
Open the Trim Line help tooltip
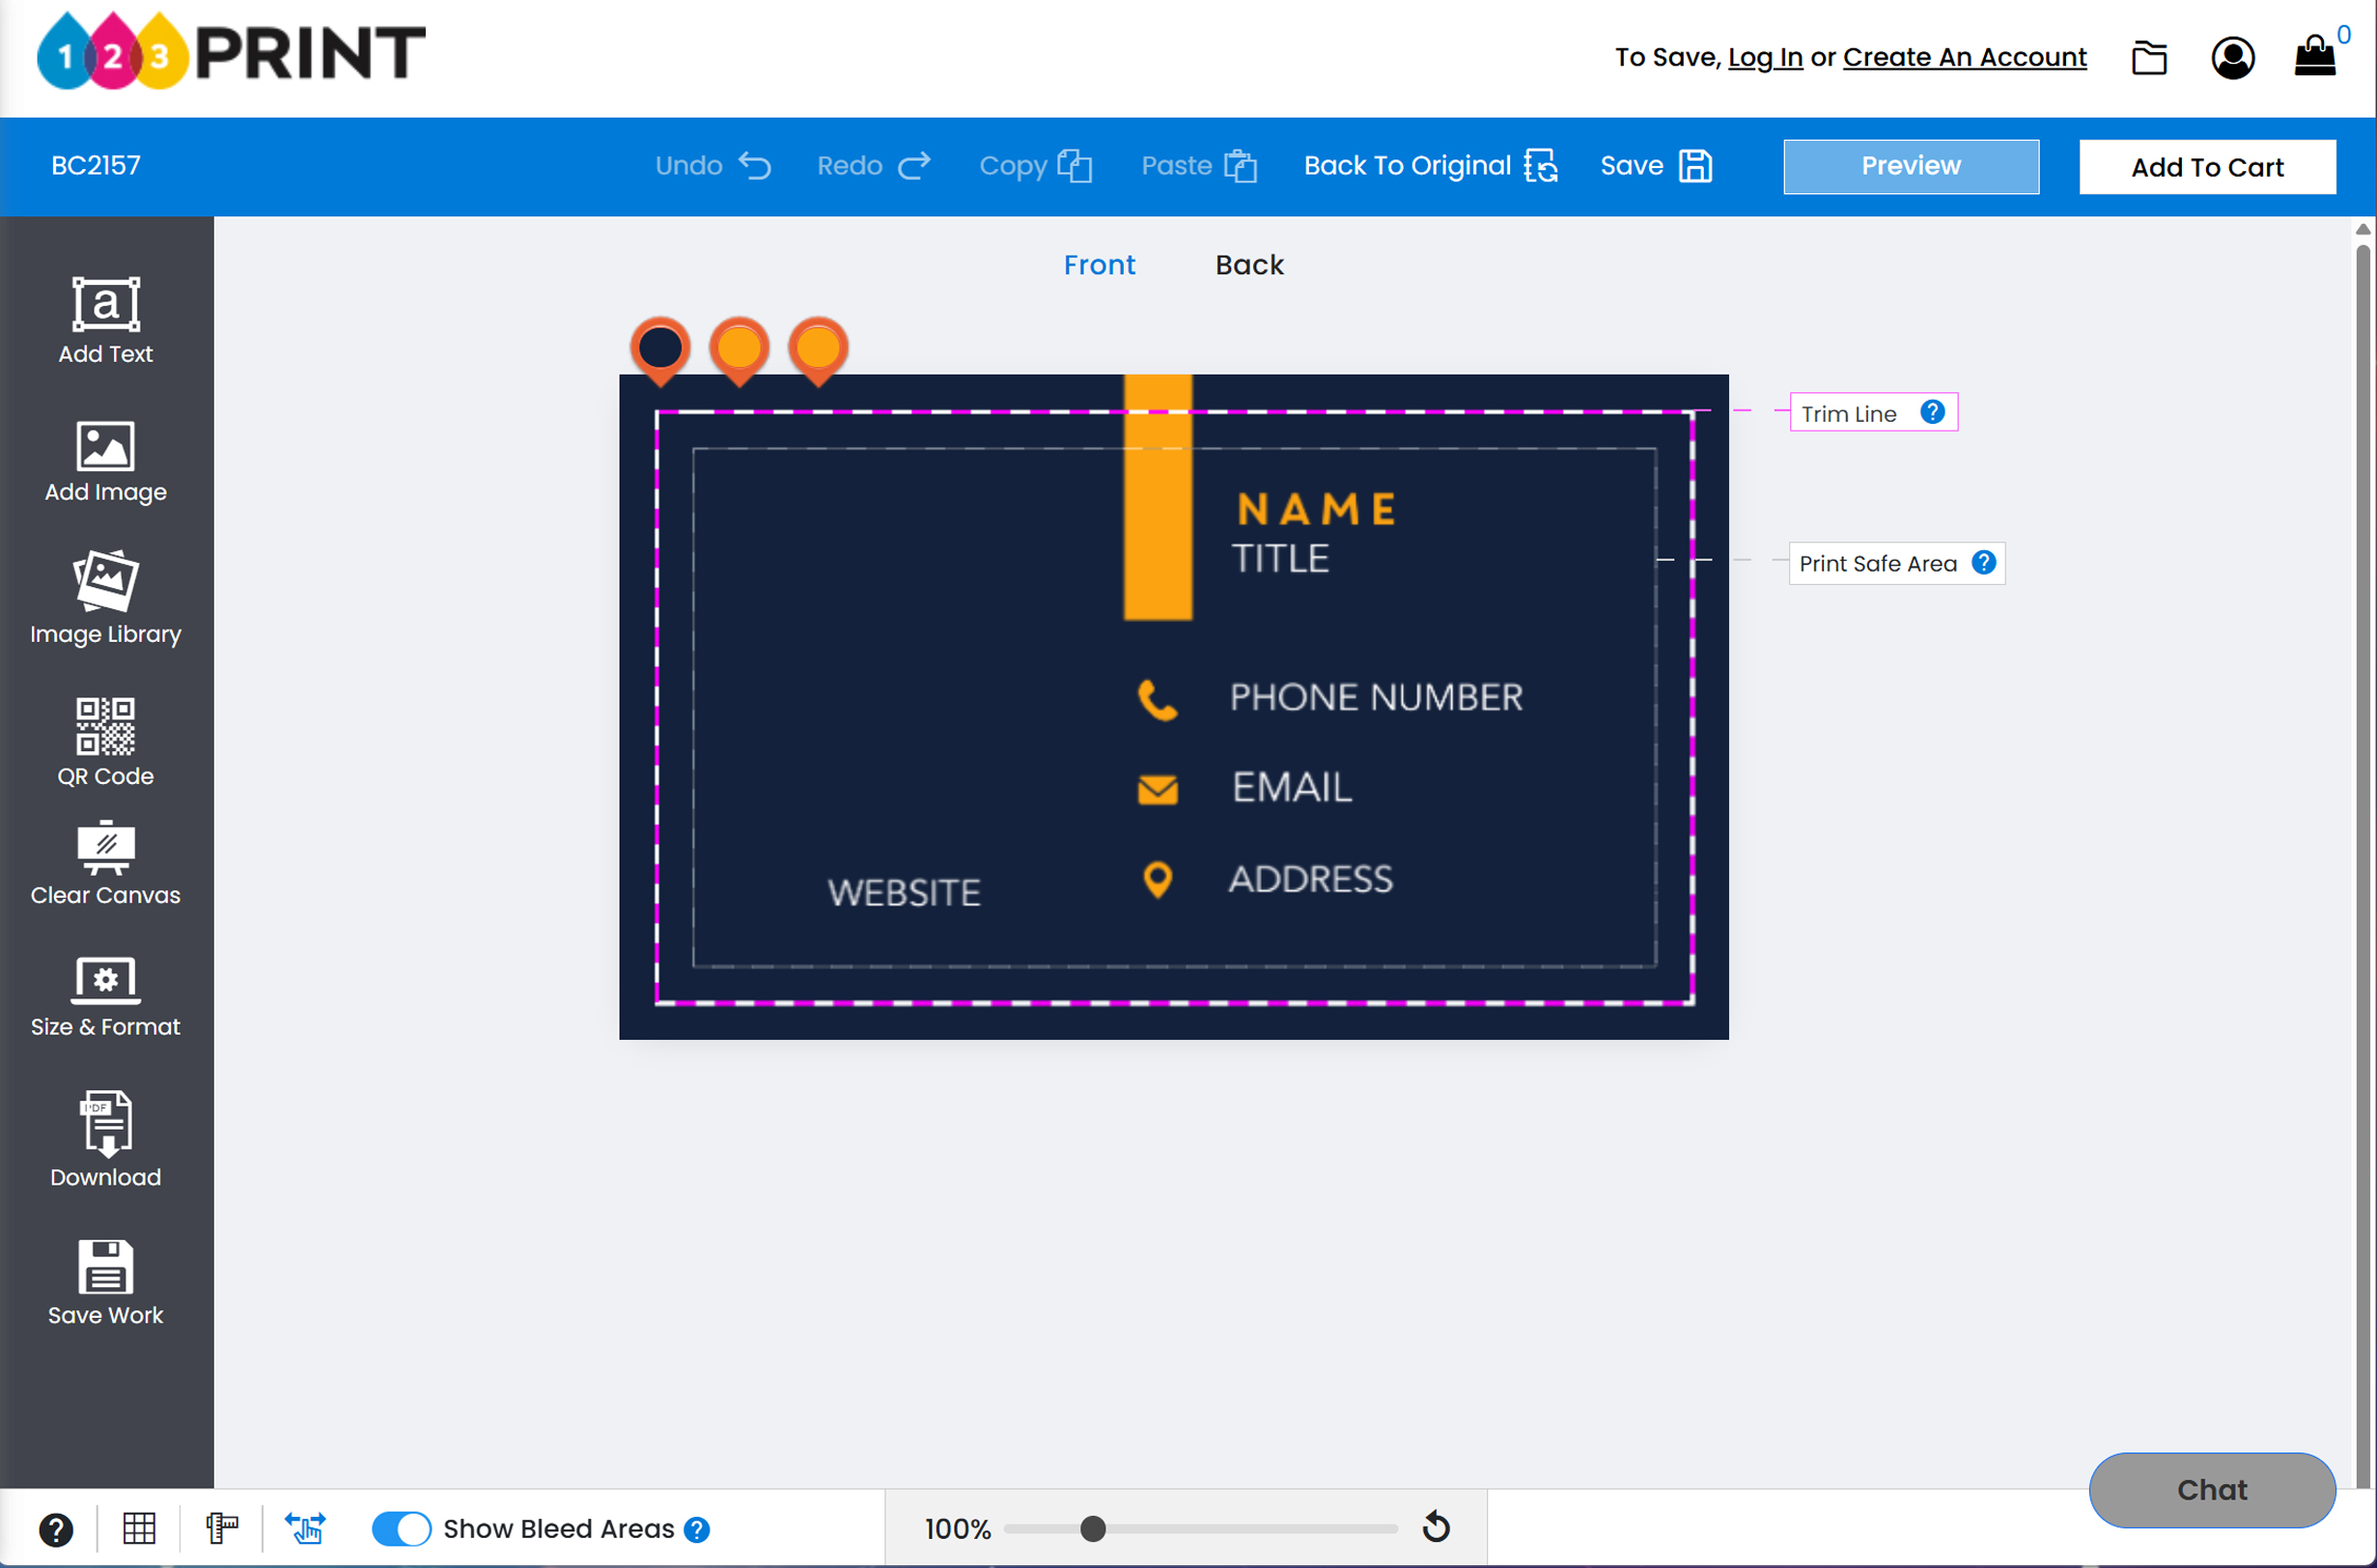pyautogui.click(x=1932, y=411)
